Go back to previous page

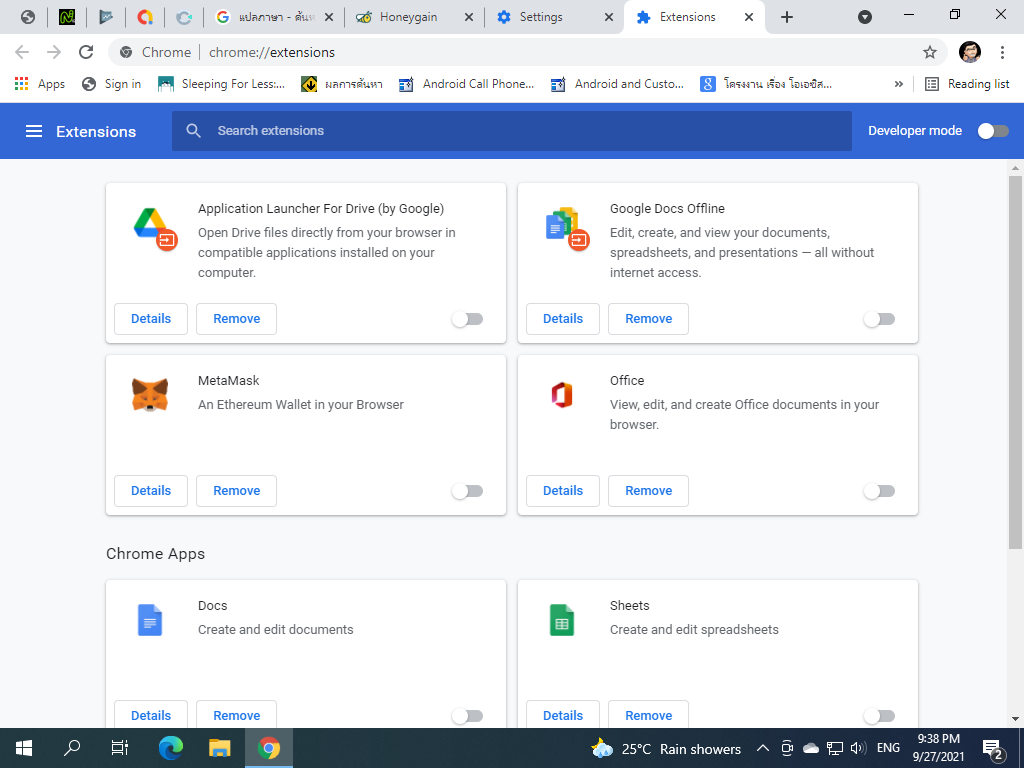22,52
